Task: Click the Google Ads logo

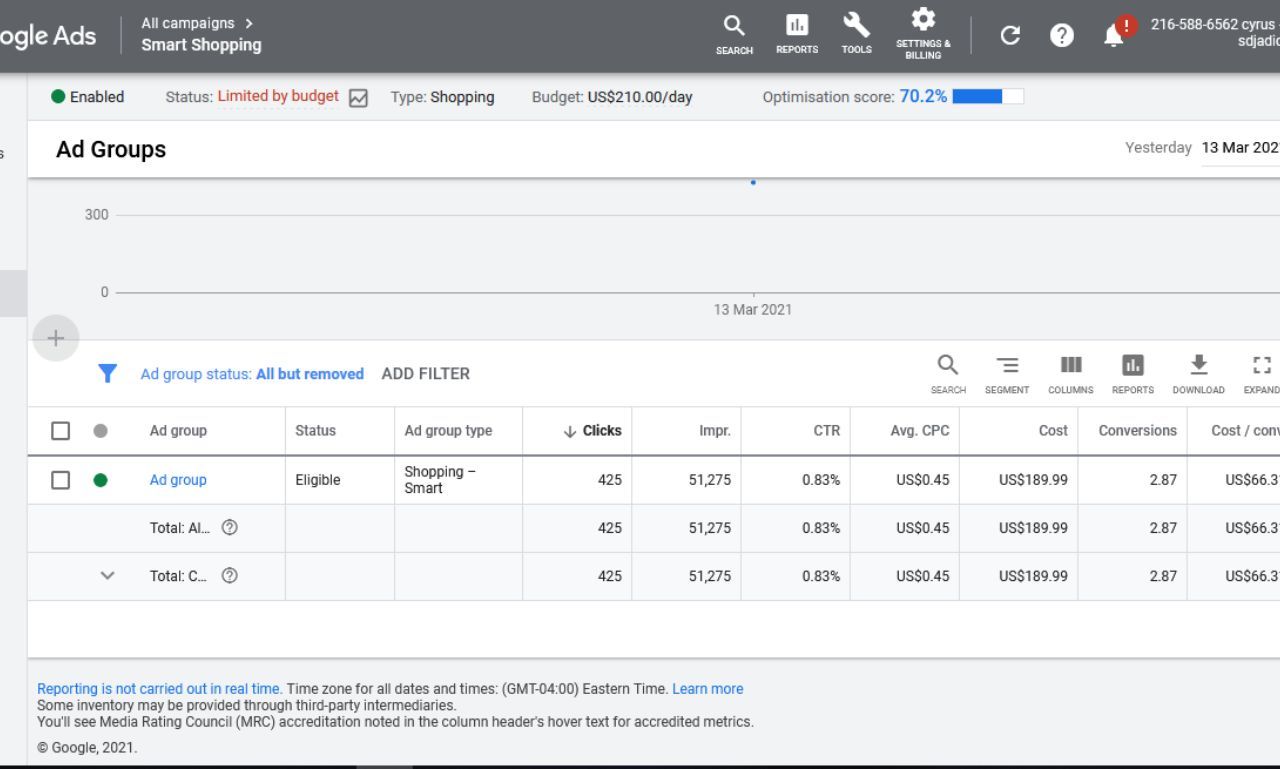Action: [x=48, y=36]
